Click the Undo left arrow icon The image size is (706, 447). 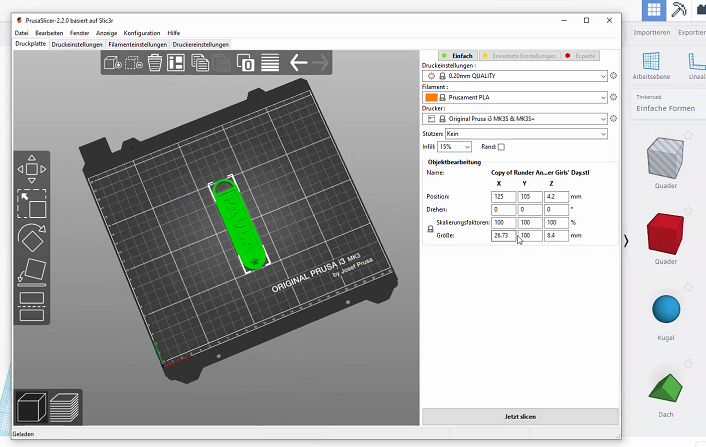298,63
